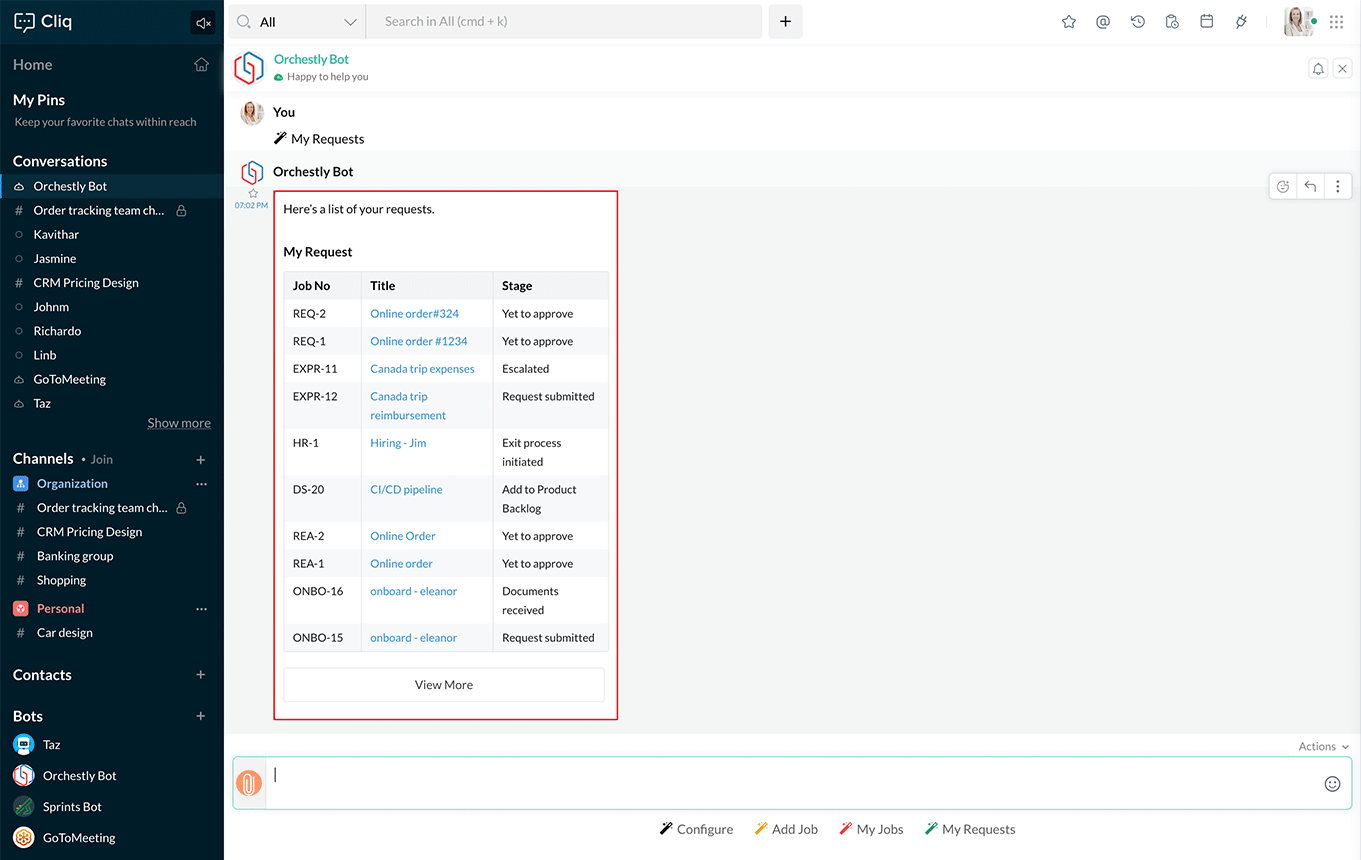Open the Canada trip reimbursement link
The image size is (1361, 860).
(408, 406)
